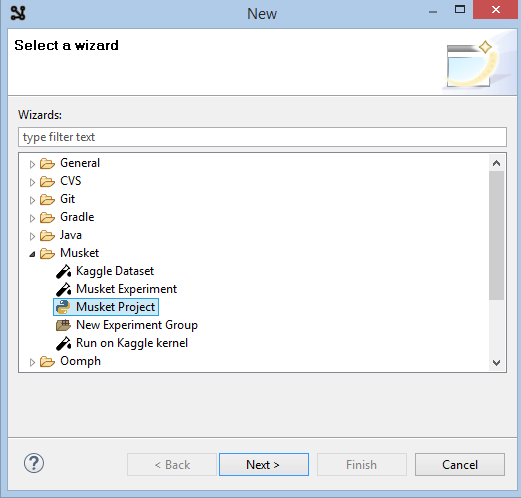Click the Musket folder icon

(x=47, y=253)
